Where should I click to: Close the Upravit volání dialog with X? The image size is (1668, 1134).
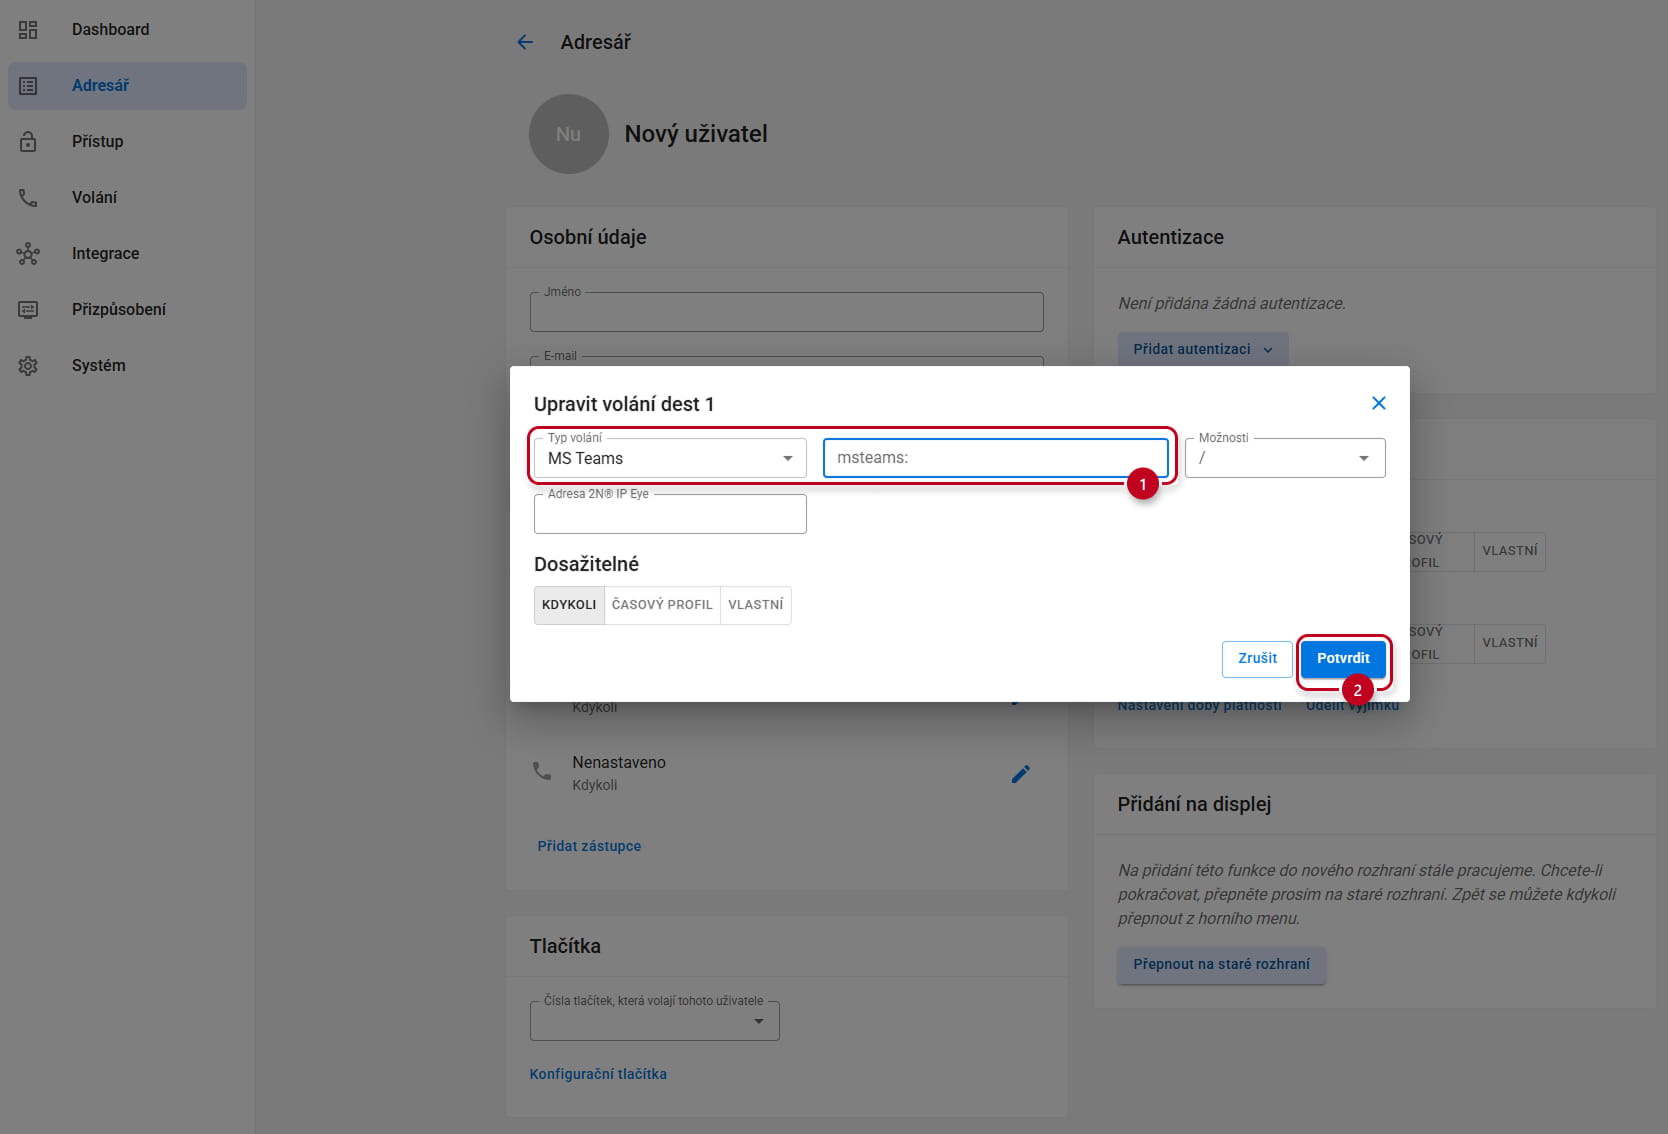(x=1379, y=403)
